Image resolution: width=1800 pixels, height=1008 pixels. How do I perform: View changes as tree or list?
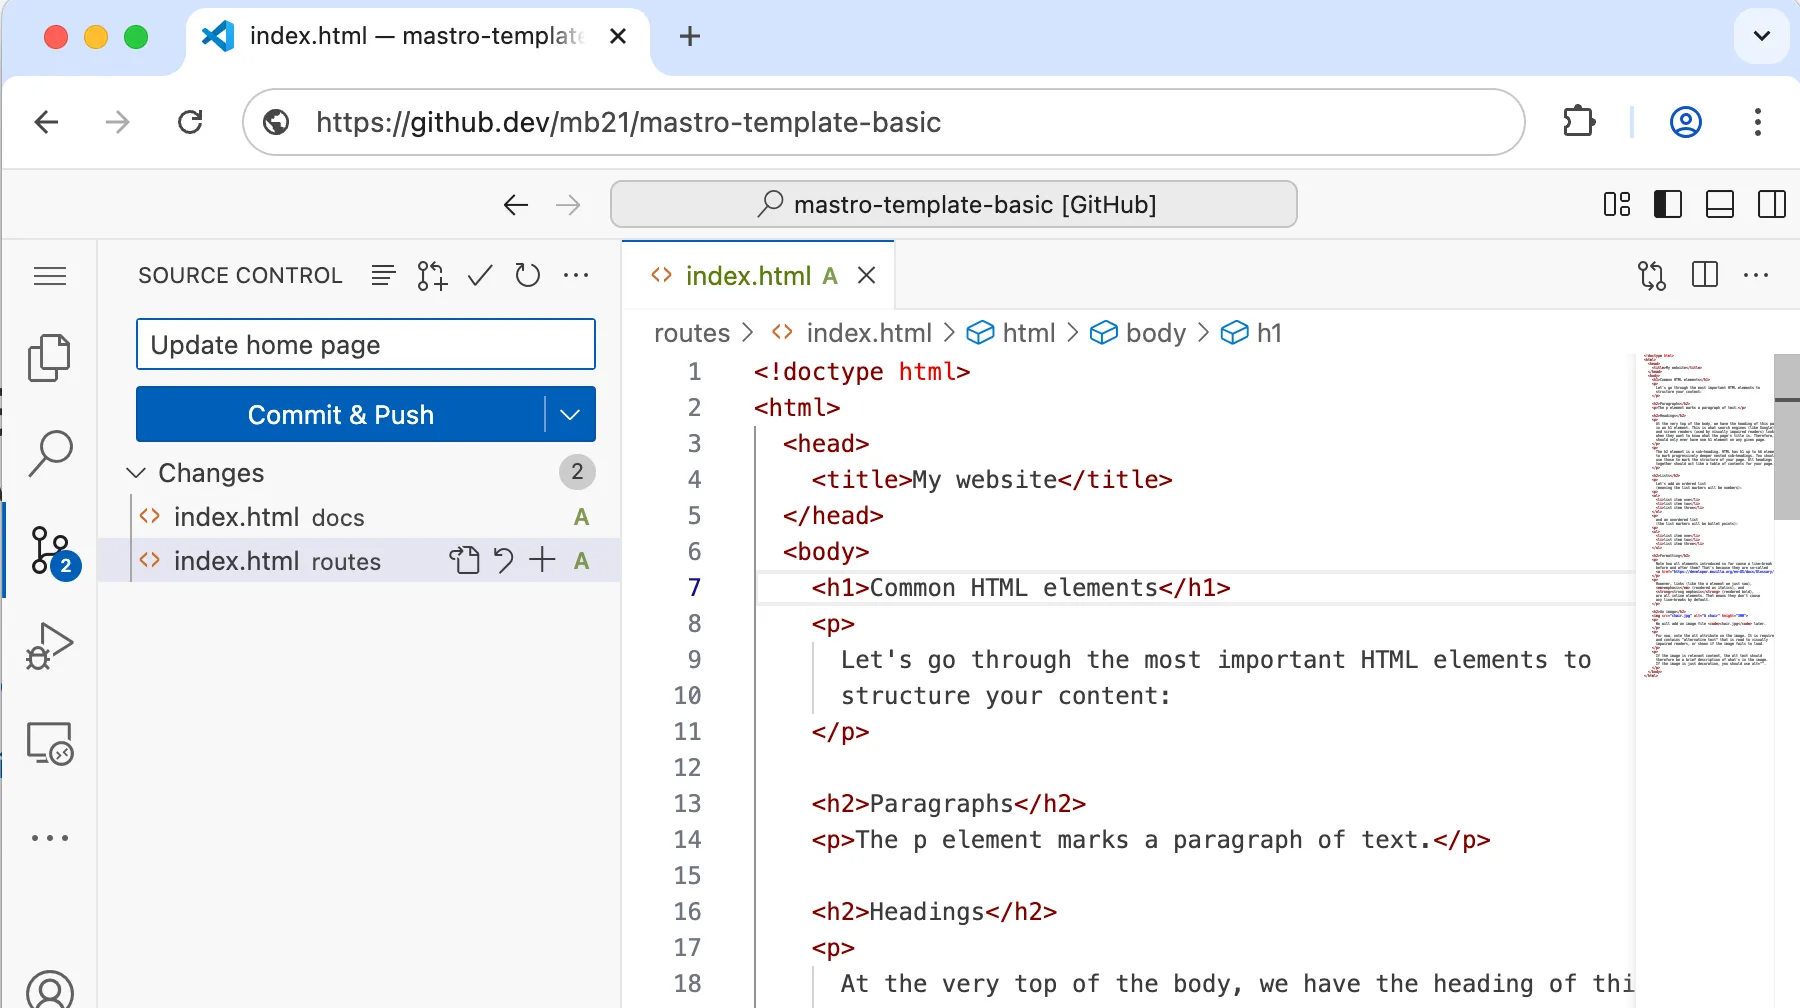pos(383,275)
